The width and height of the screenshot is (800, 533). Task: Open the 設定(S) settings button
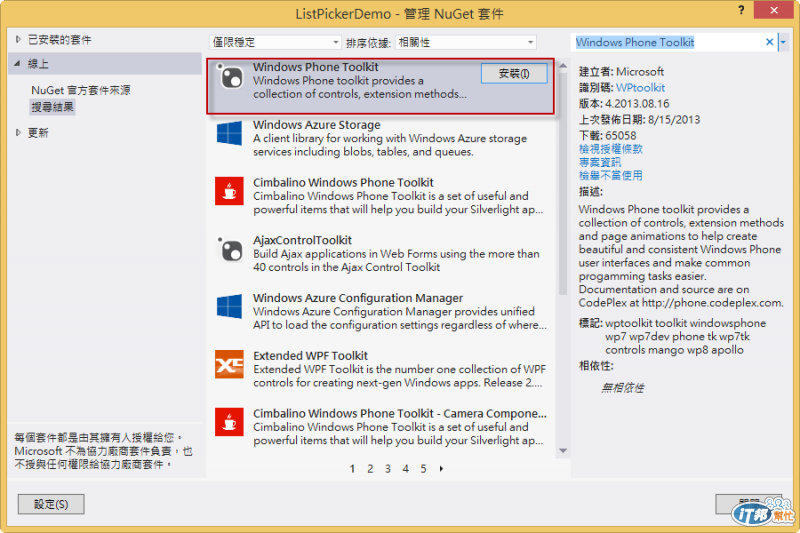coord(51,504)
